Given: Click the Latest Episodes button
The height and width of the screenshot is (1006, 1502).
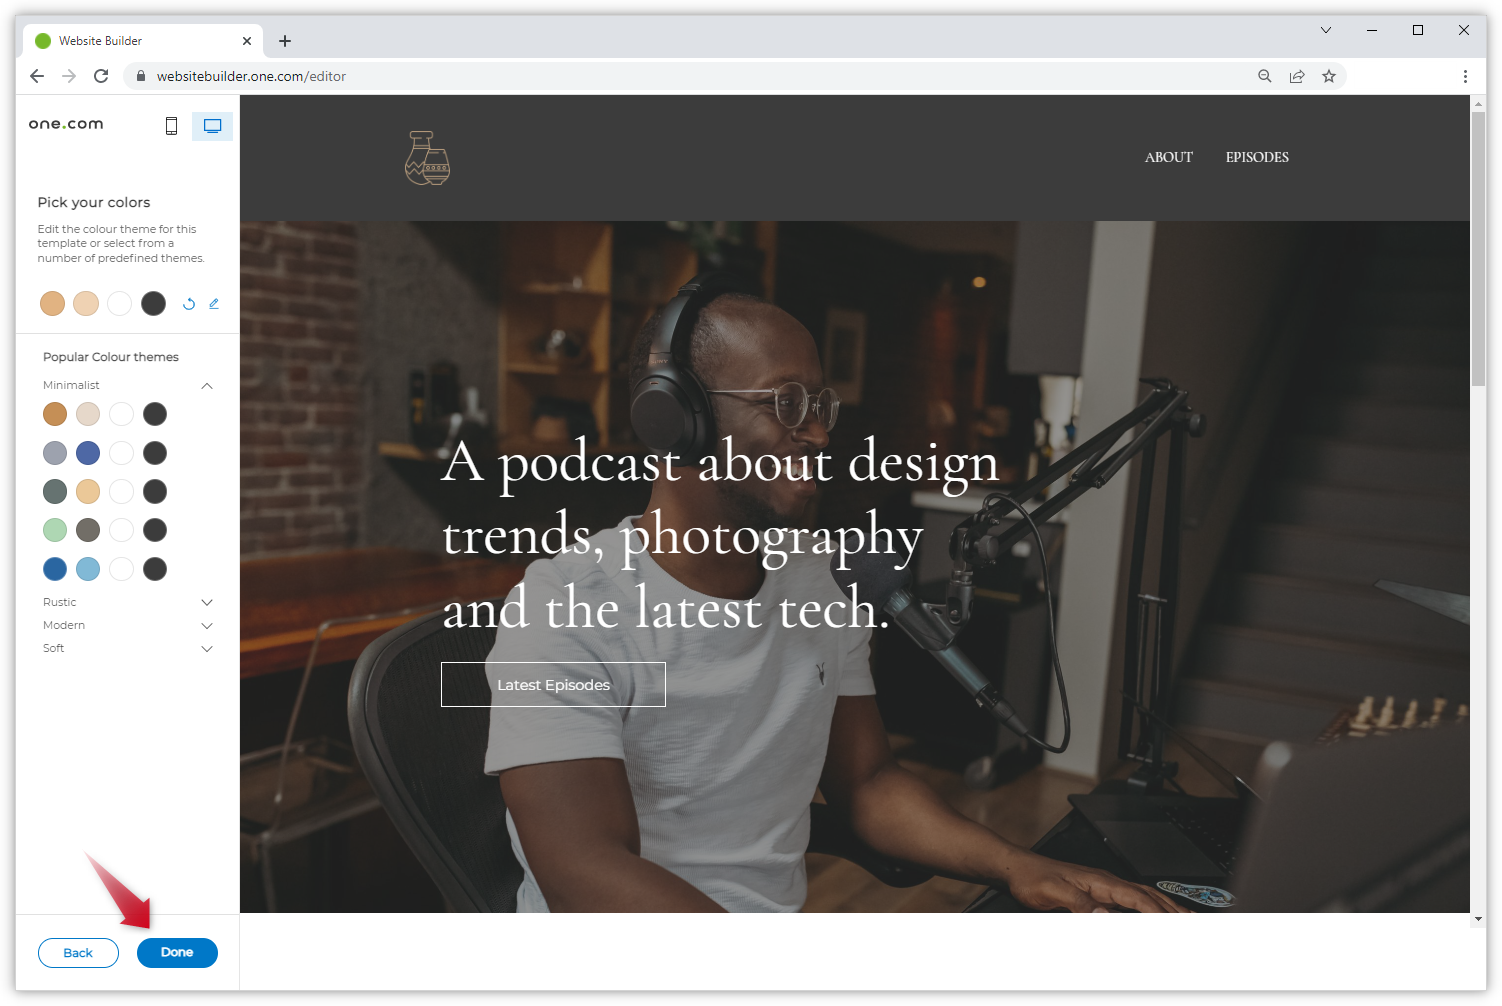Looking at the screenshot, I should tap(553, 685).
